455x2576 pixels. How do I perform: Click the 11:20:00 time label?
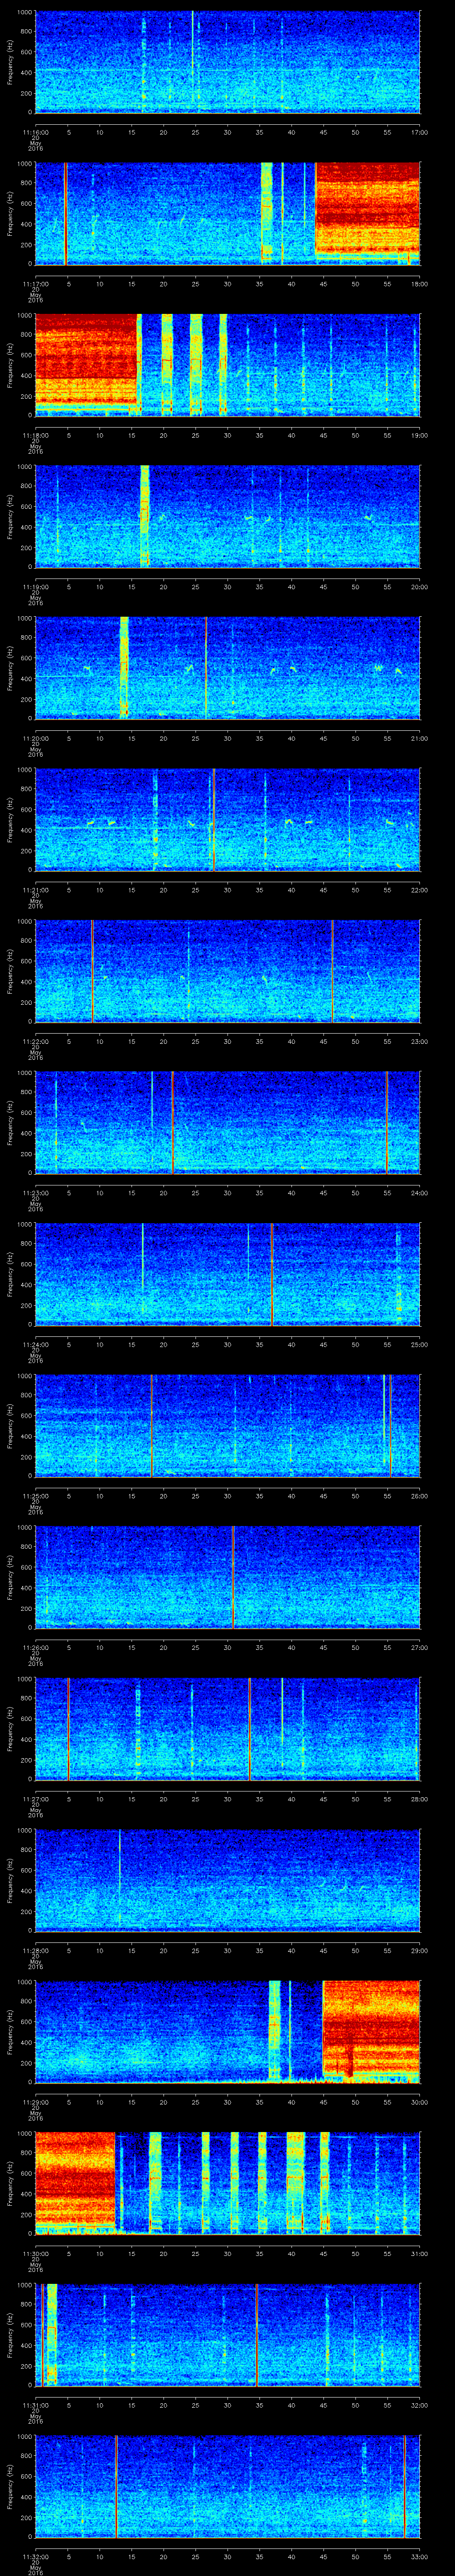point(35,738)
